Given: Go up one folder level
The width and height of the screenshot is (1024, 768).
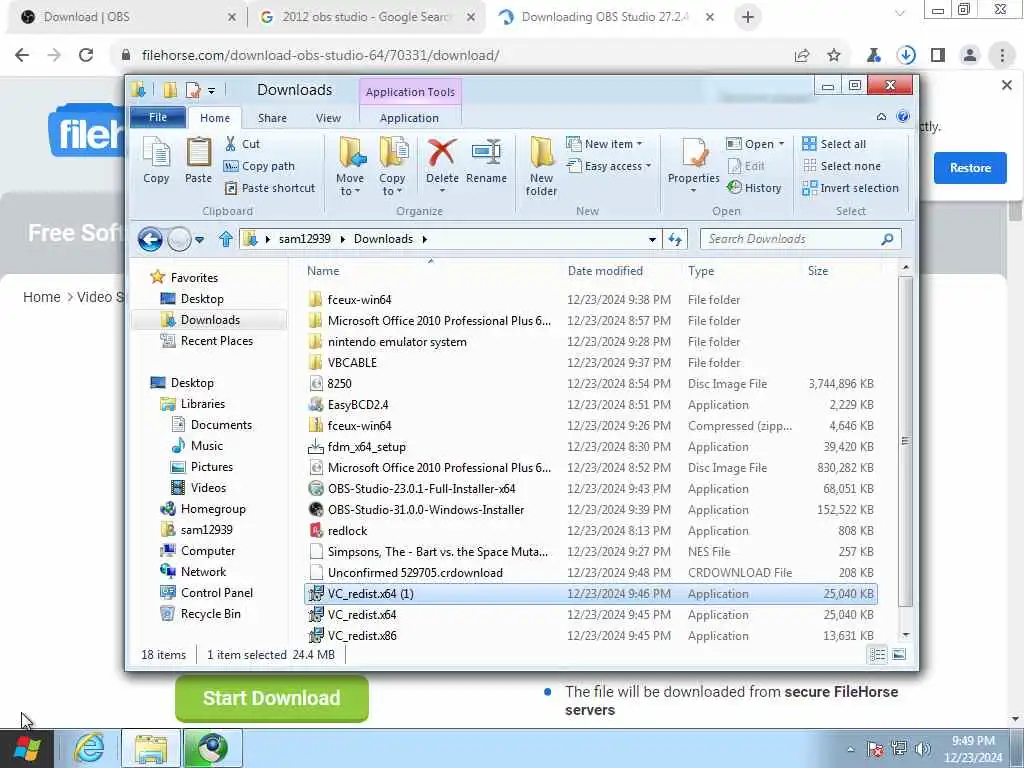Looking at the screenshot, I should pyautogui.click(x=225, y=239).
